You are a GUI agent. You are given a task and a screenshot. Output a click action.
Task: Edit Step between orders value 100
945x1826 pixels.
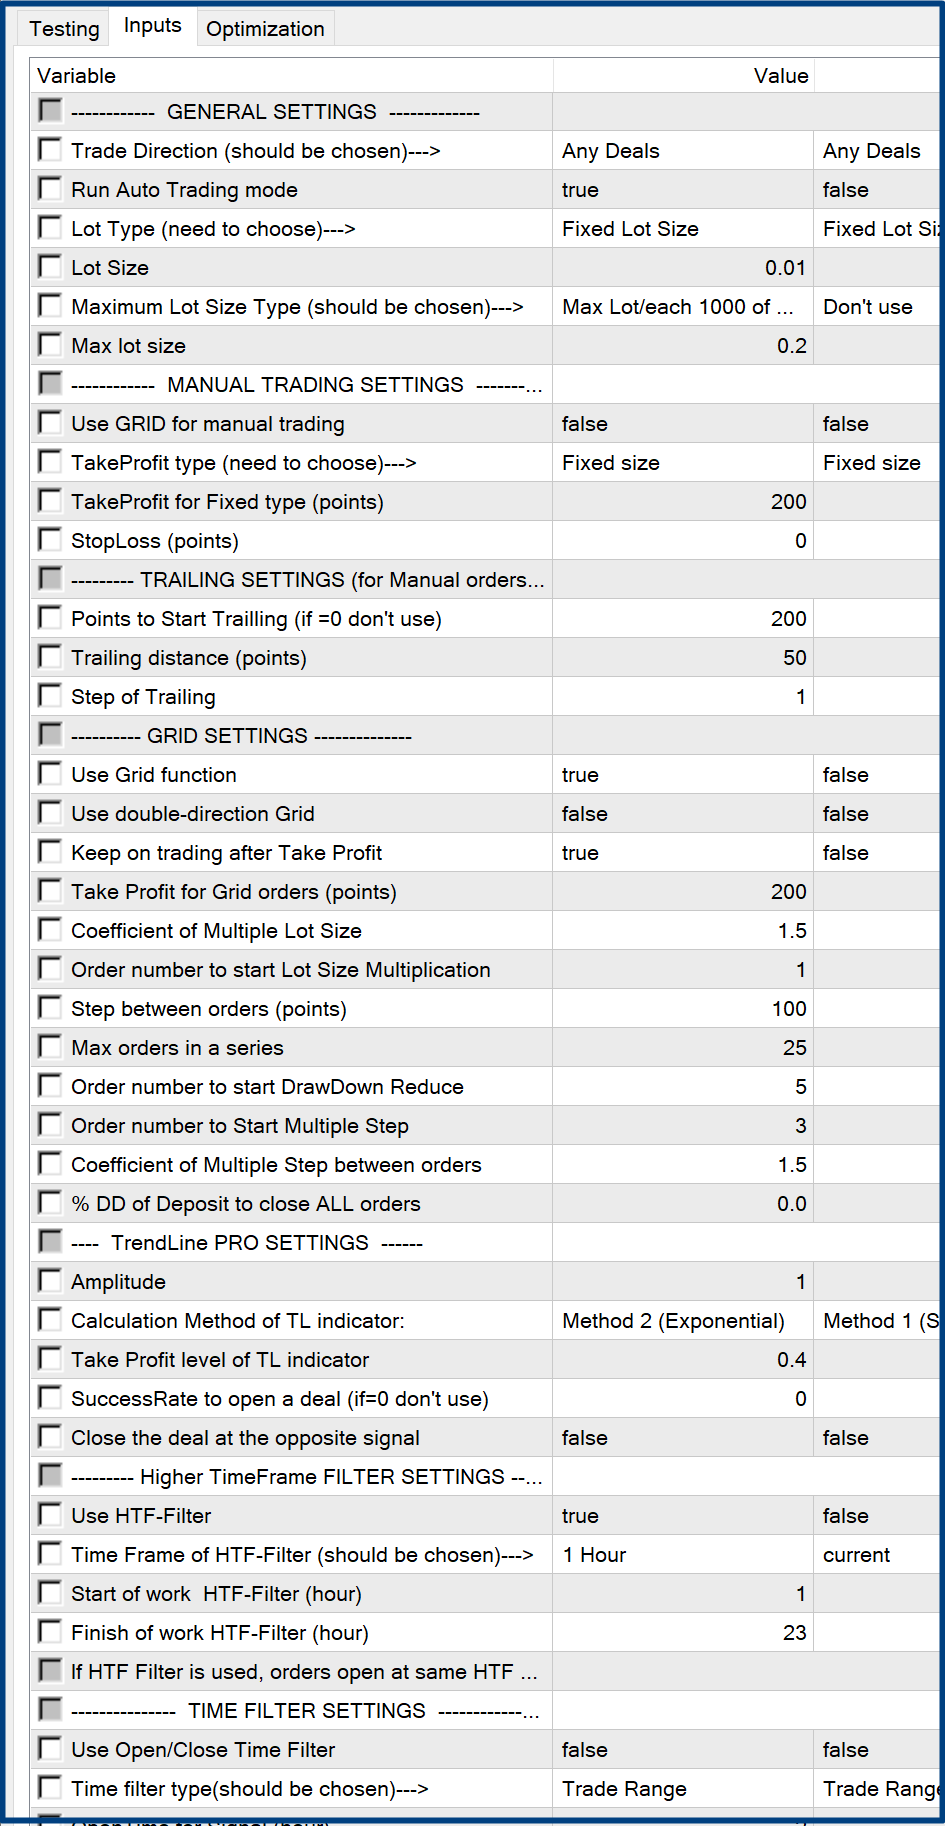coord(682,1009)
